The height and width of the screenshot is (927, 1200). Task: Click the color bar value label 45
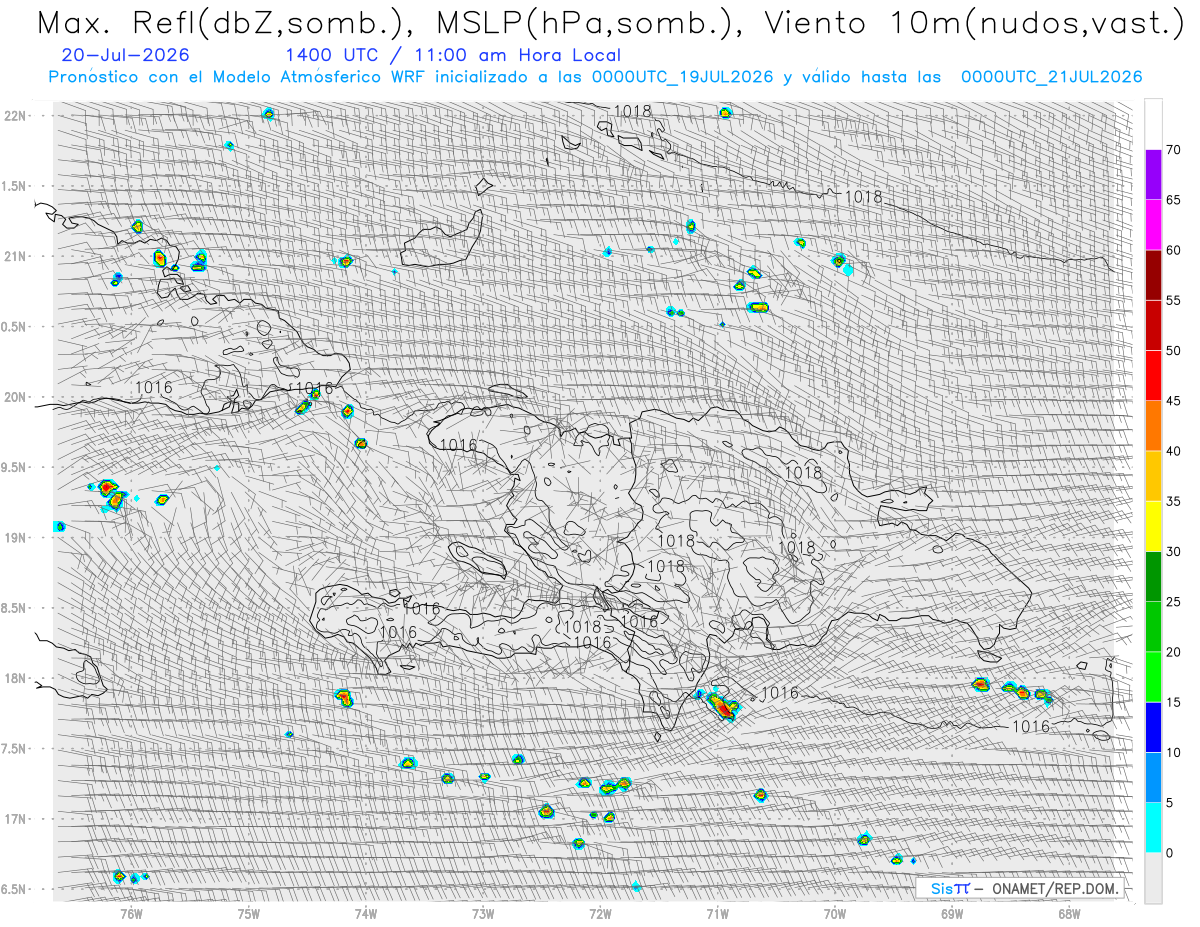click(x=1173, y=401)
